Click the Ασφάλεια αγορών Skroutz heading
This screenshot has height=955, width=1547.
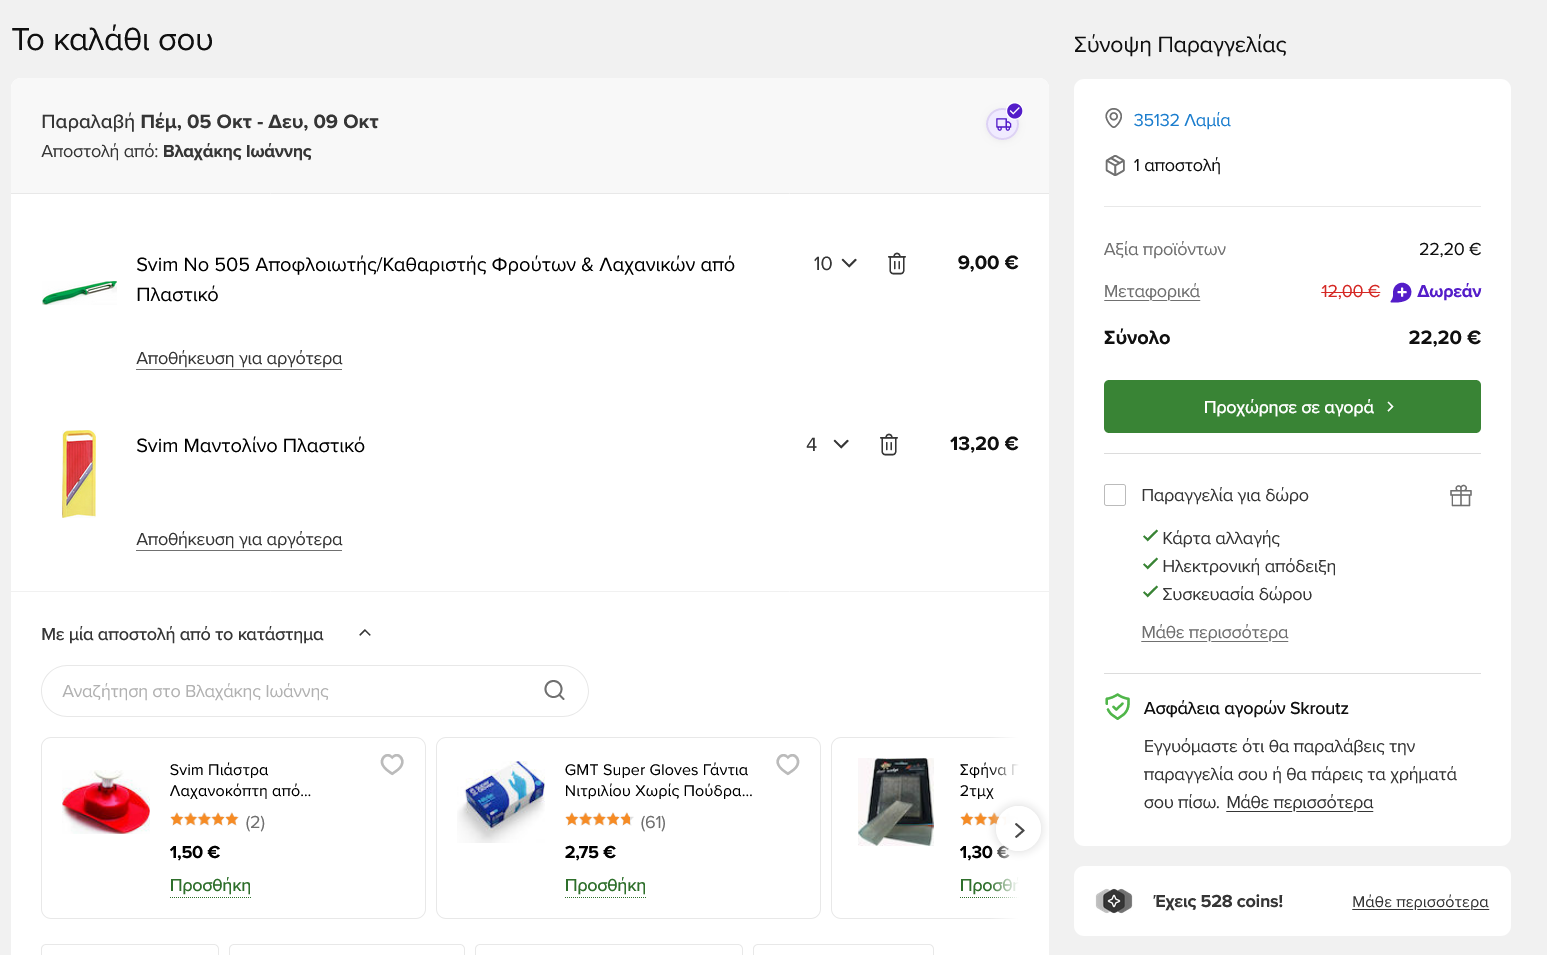[1246, 708]
